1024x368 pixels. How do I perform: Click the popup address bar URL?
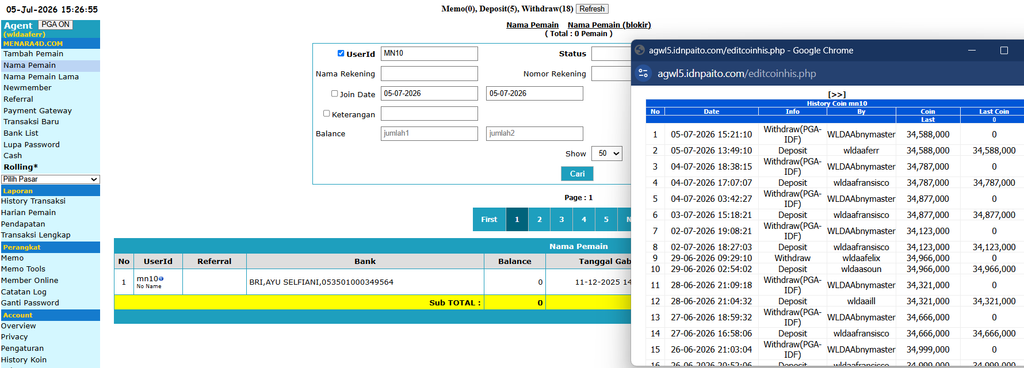click(x=737, y=74)
